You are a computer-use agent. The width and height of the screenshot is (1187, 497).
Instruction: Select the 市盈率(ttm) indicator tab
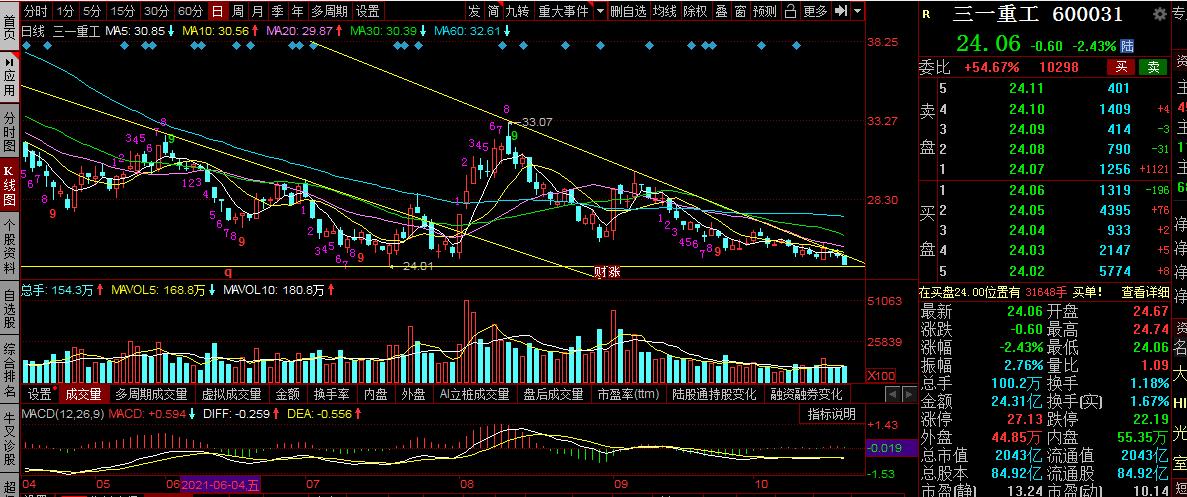point(628,394)
